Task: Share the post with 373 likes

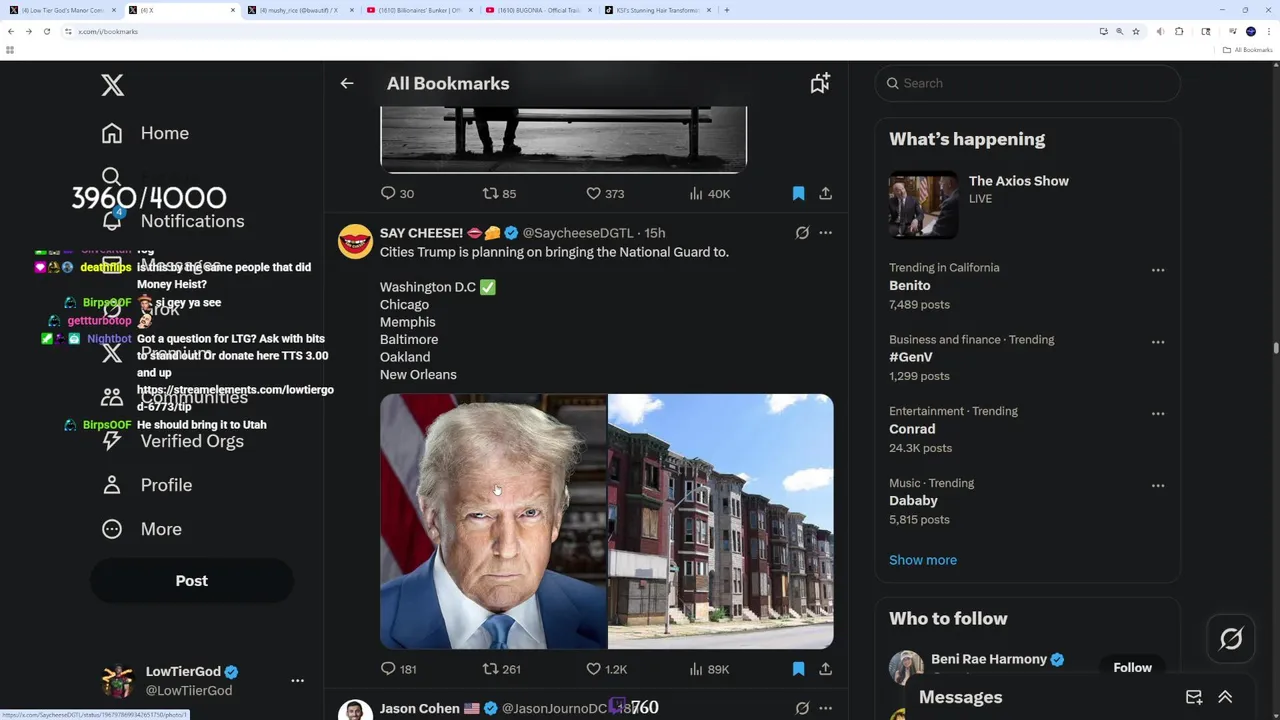Action: point(826,193)
